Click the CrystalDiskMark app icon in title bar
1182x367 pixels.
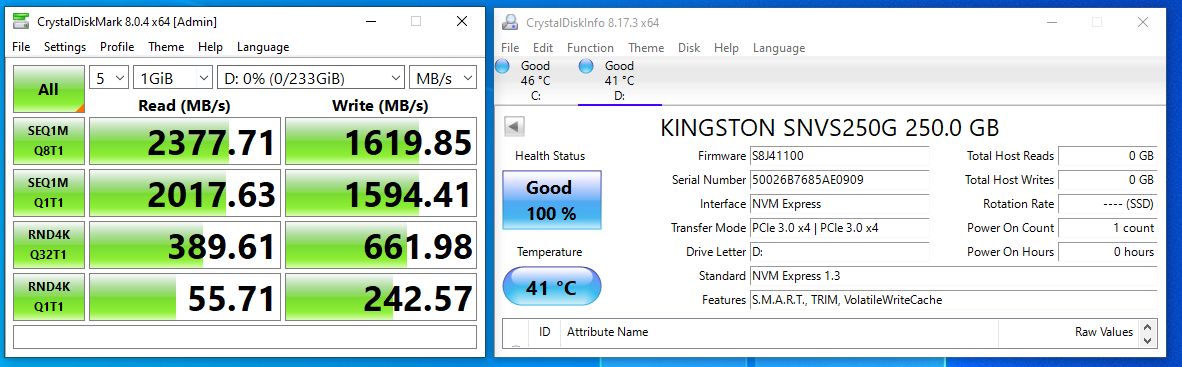(21, 21)
